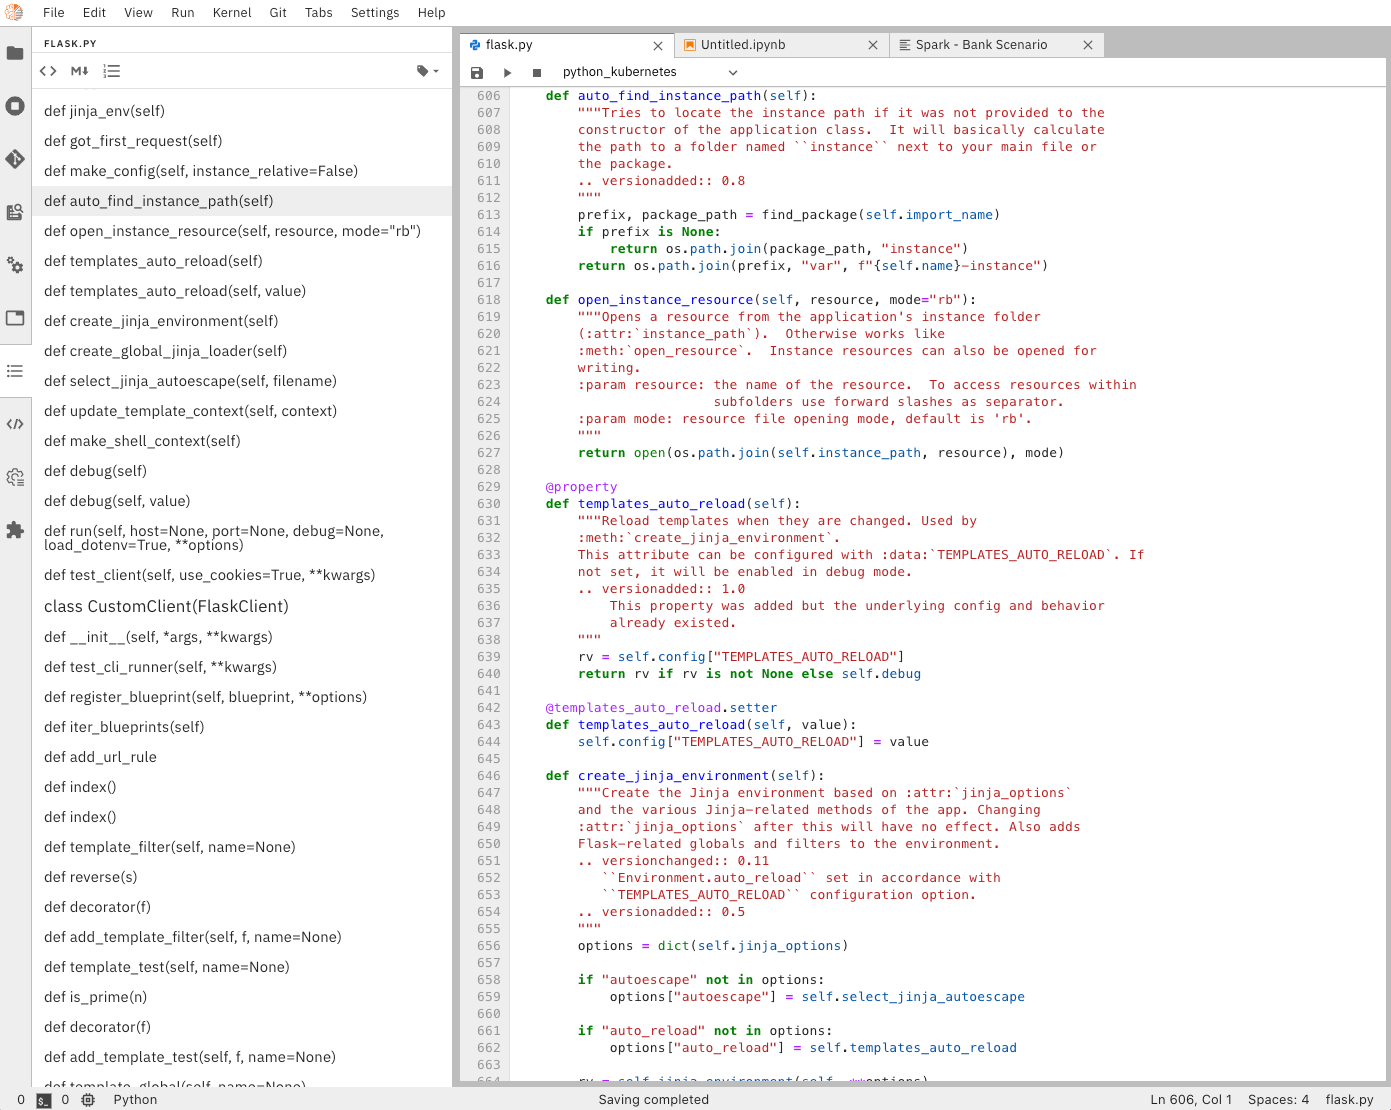Viewport: 1391px width, 1110px height.
Task: Toggle numbered list auto-numbering in contents toolbar
Action: (x=112, y=71)
